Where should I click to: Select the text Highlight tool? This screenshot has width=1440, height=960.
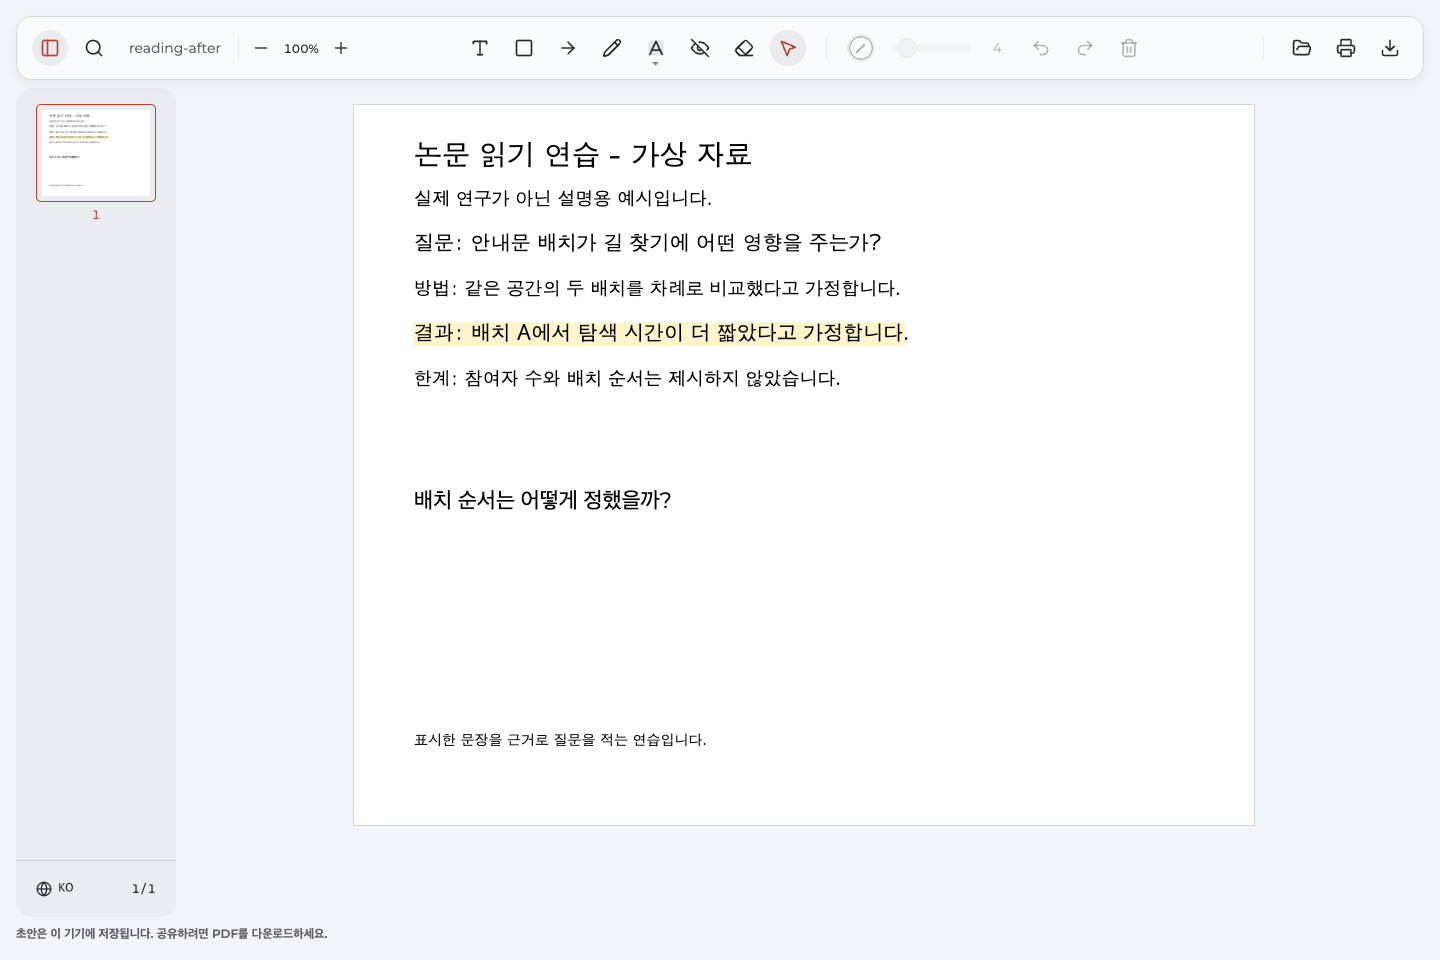tap(656, 47)
